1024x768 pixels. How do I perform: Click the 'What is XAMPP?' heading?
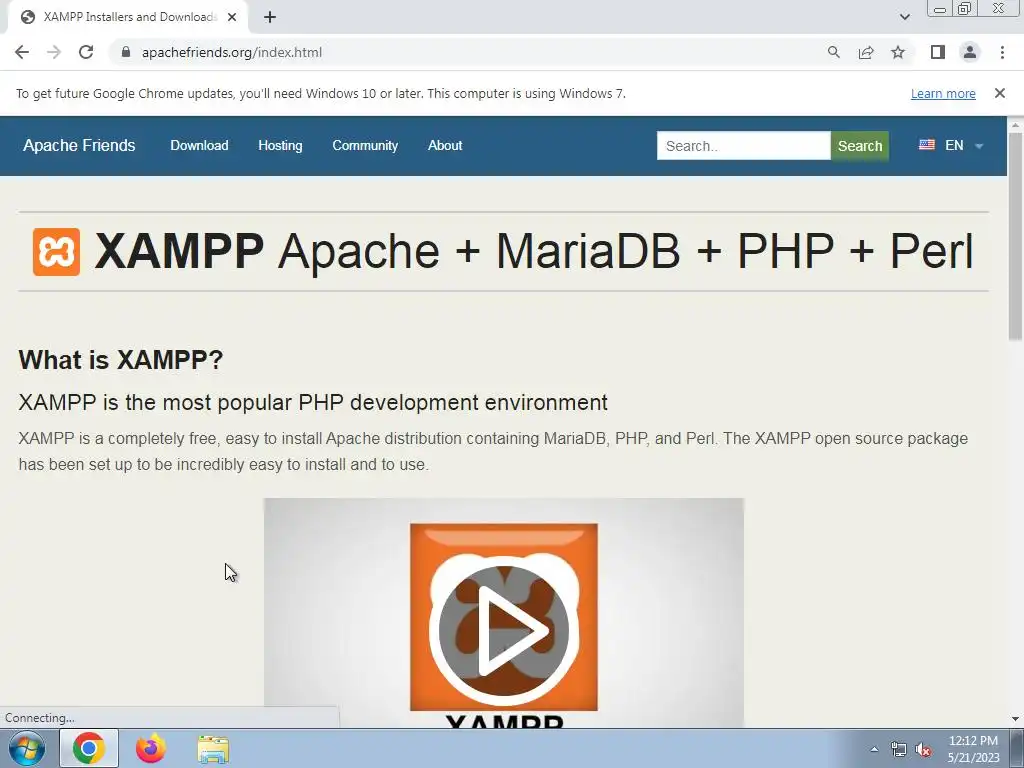121,359
